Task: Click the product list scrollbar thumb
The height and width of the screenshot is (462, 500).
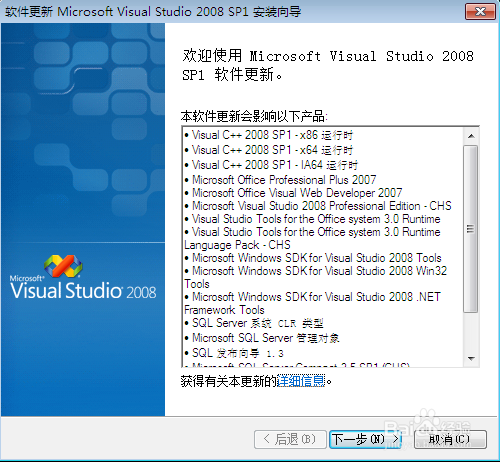Action: click(x=471, y=229)
